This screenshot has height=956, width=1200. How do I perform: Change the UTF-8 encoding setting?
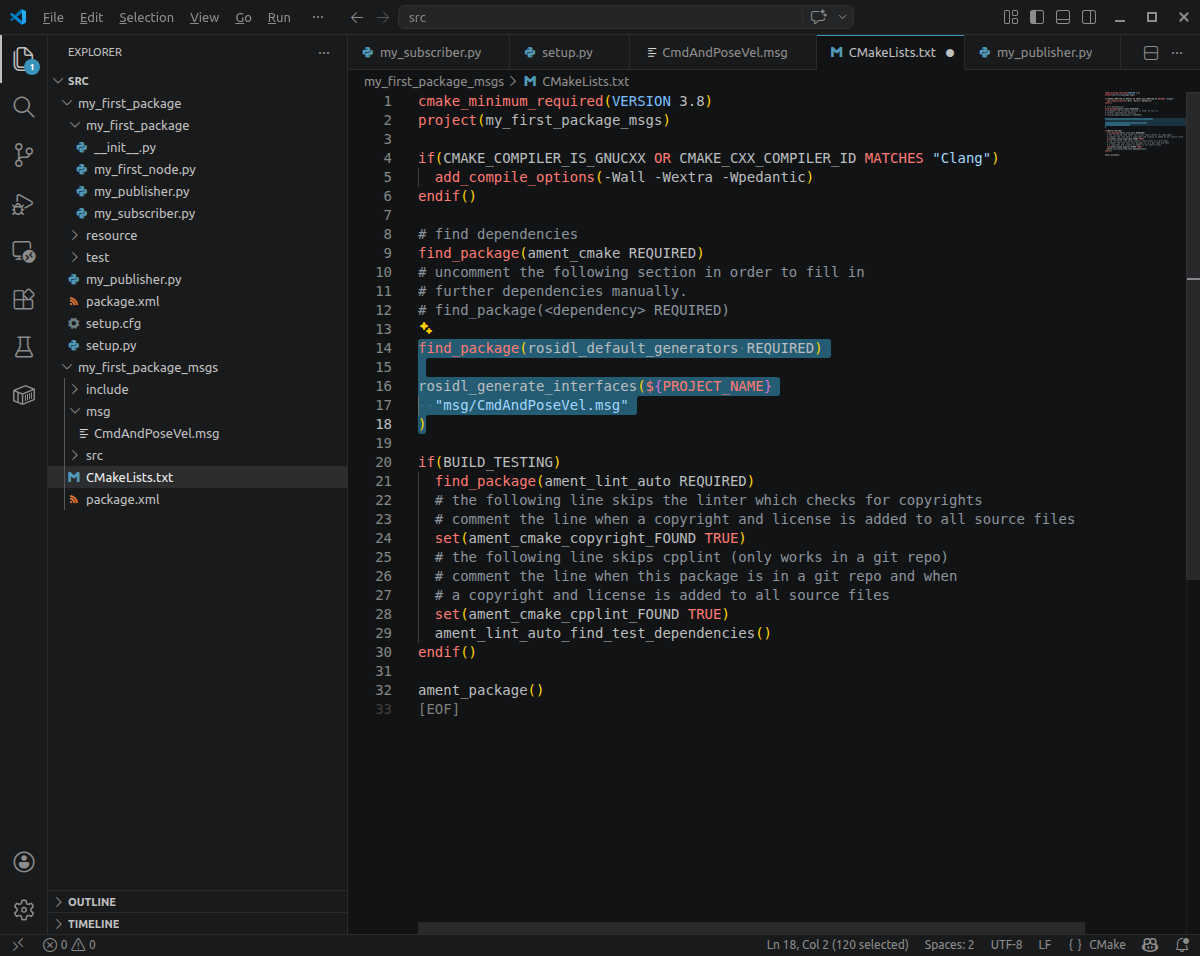[x=1006, y=944]
